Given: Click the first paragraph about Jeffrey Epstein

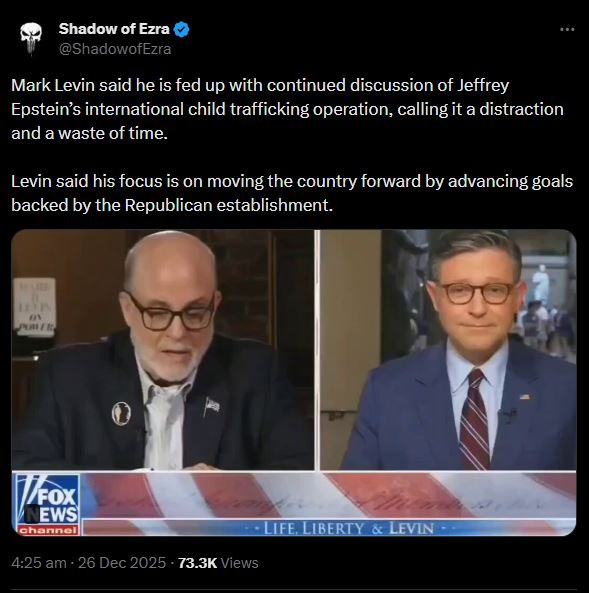Looking at the screenshot, I should 288,109.
